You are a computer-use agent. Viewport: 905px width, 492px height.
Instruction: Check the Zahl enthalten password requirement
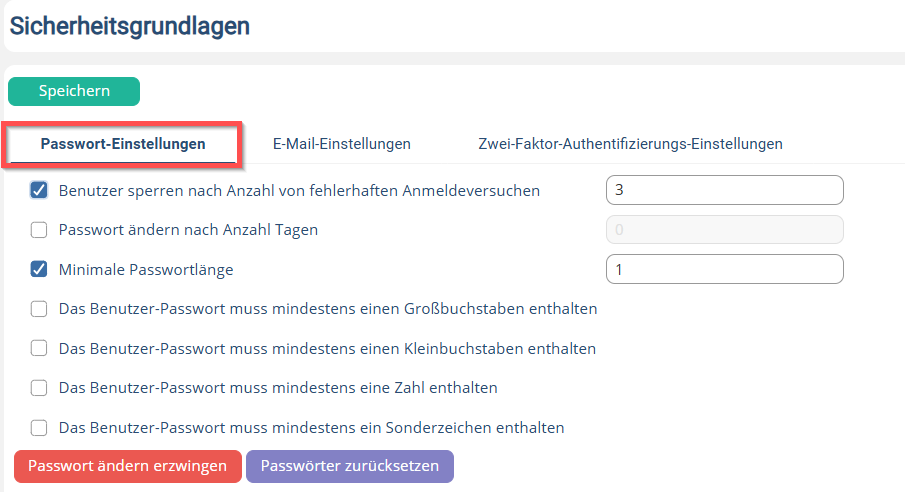click(39, 387)
